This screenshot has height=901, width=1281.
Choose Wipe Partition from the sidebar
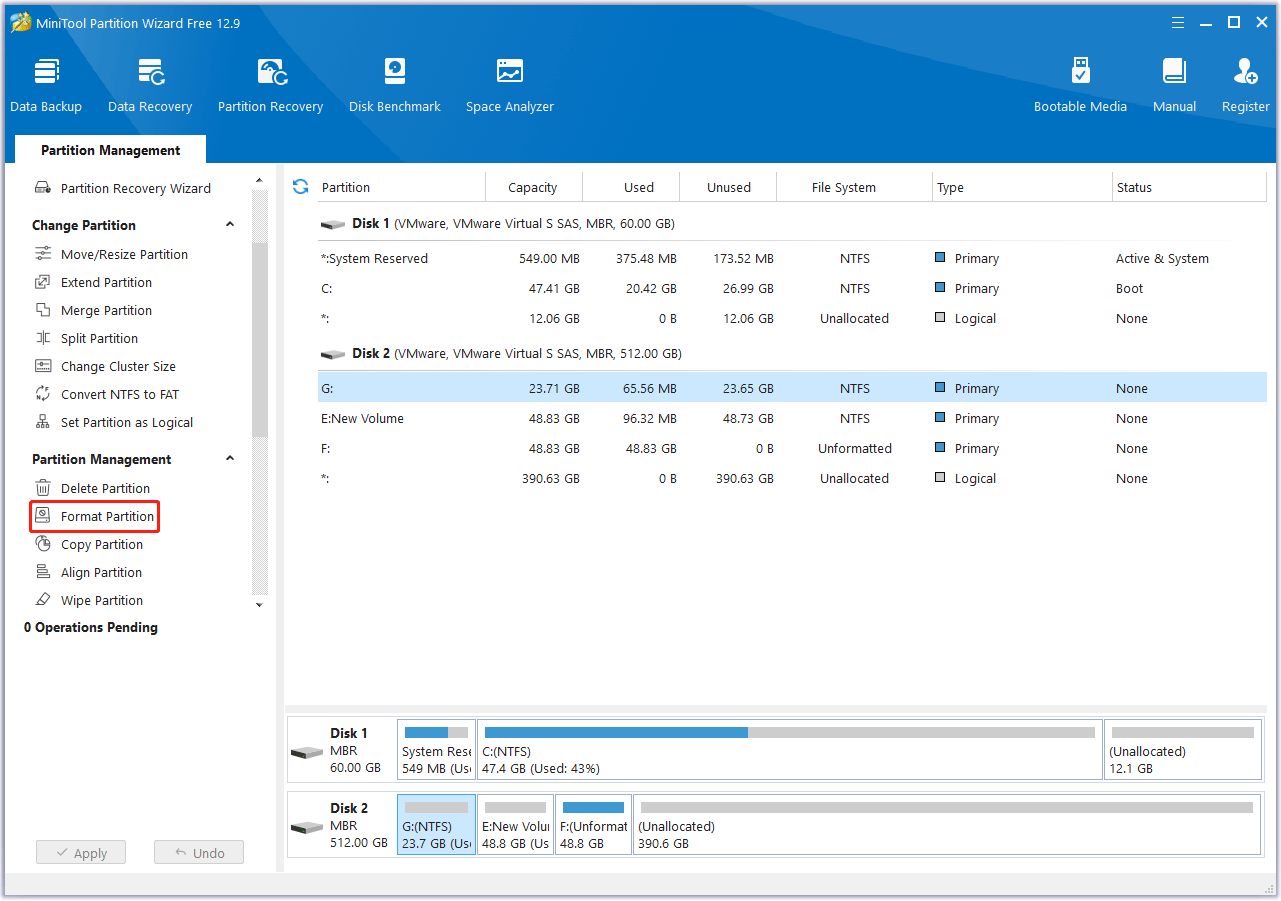click(101, 601)
